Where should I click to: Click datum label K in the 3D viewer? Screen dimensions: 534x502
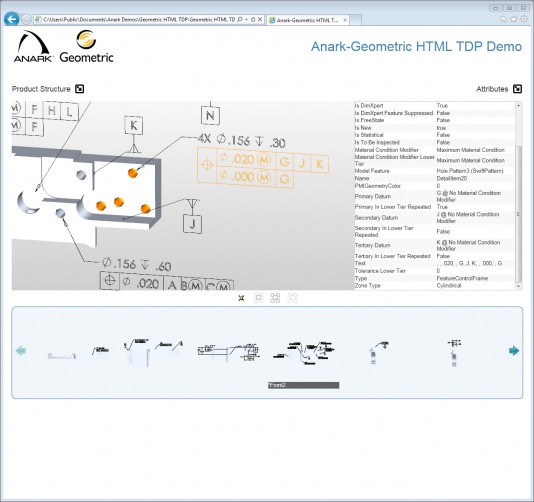[134, 125]
